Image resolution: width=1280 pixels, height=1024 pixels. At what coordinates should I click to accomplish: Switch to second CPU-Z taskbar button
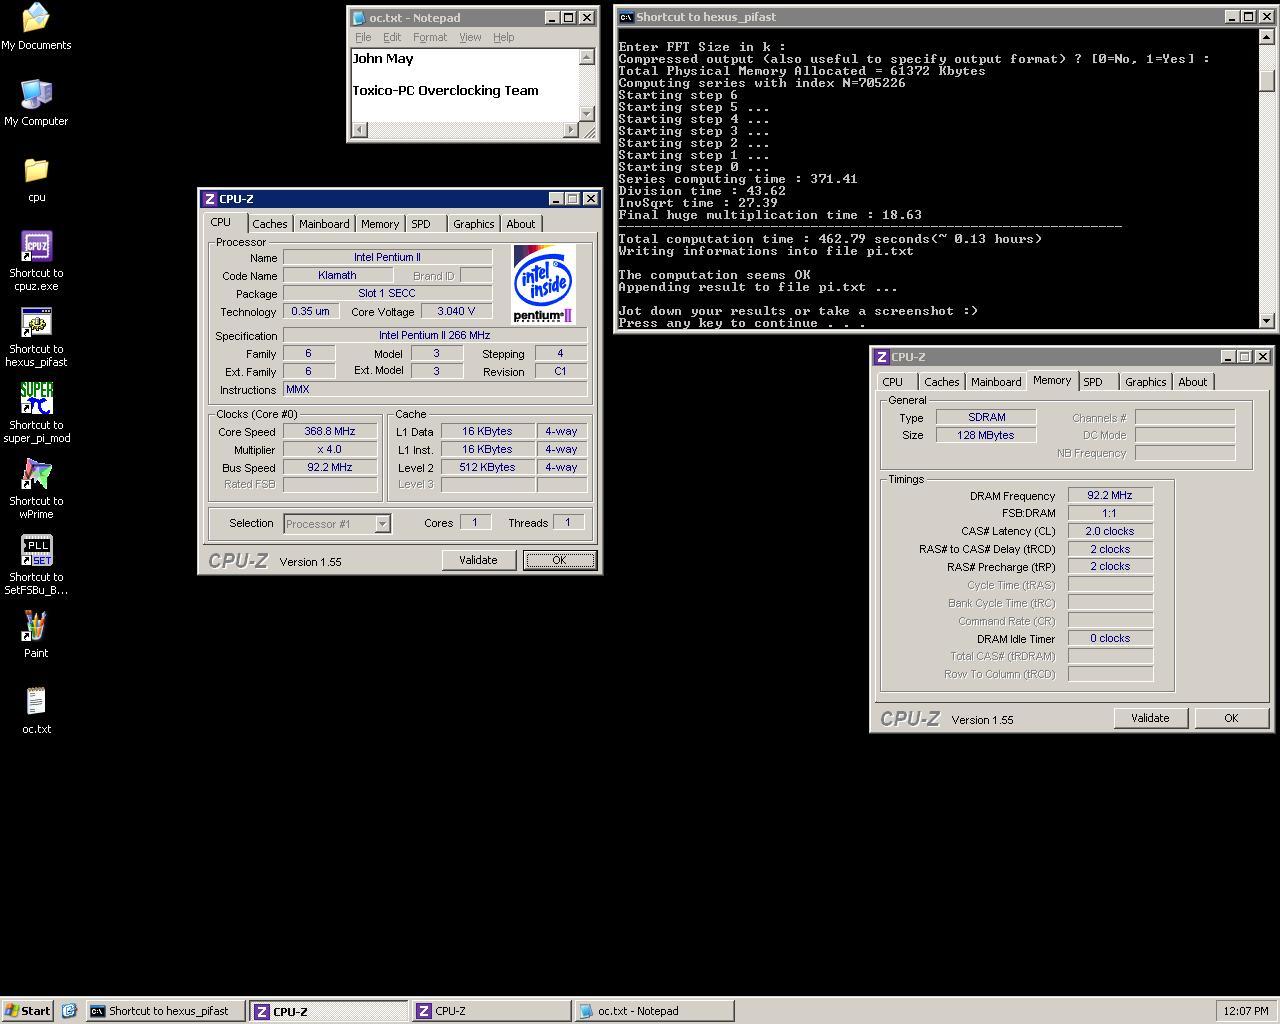(492, 1011)
